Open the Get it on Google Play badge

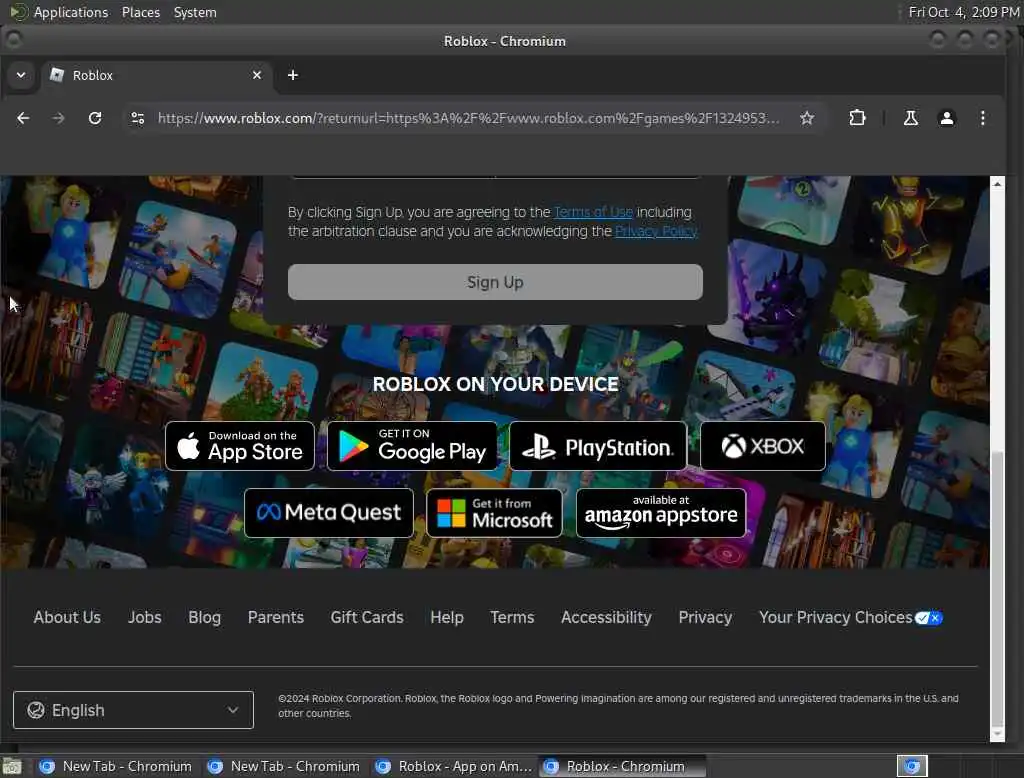(412, 446)
